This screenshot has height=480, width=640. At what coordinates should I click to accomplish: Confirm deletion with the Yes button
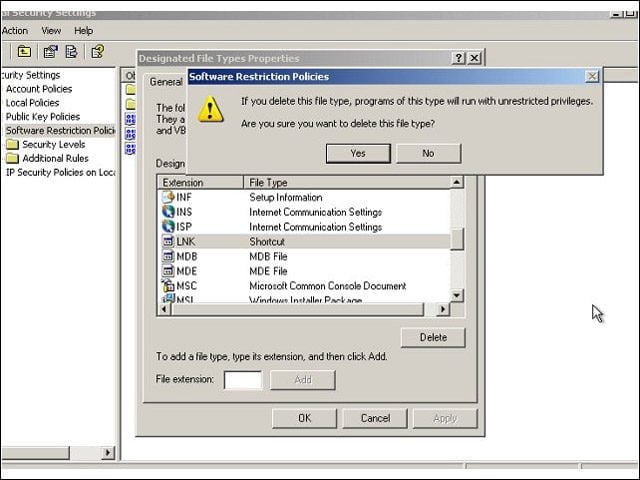pos(358,153)
